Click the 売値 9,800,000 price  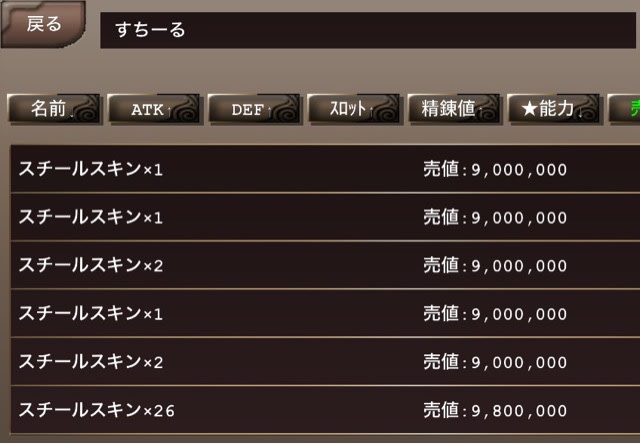point(495,410)
